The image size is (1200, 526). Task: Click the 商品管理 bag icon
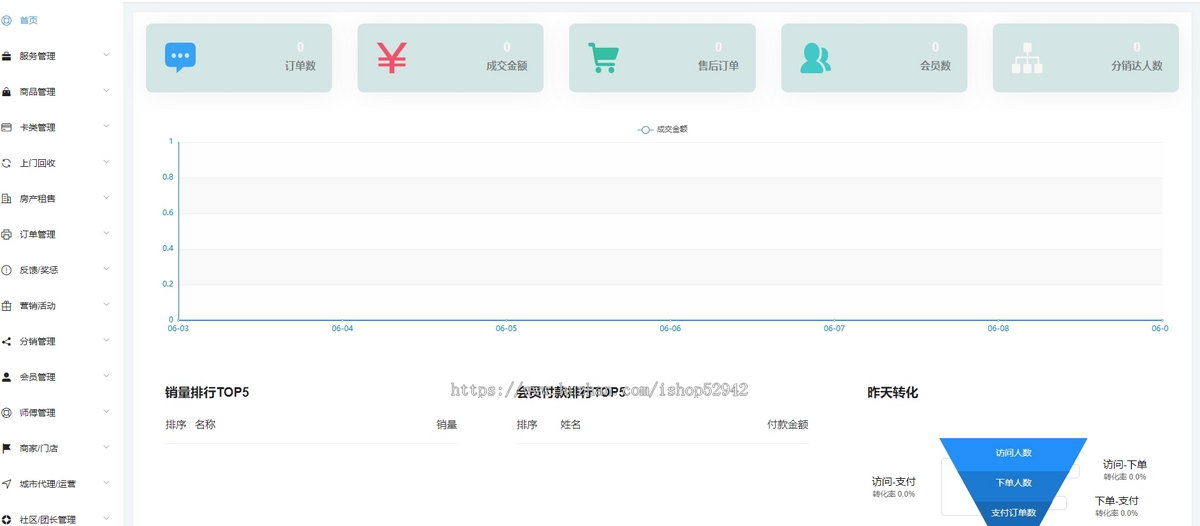coord(7,92)
